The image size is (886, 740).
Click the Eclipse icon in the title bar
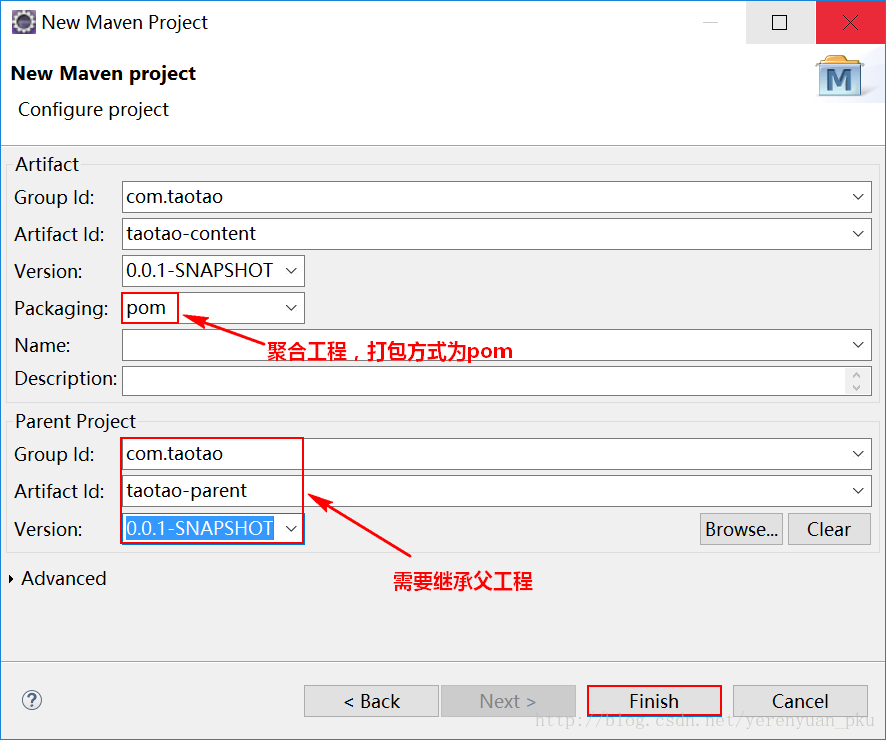coord(24,23)
